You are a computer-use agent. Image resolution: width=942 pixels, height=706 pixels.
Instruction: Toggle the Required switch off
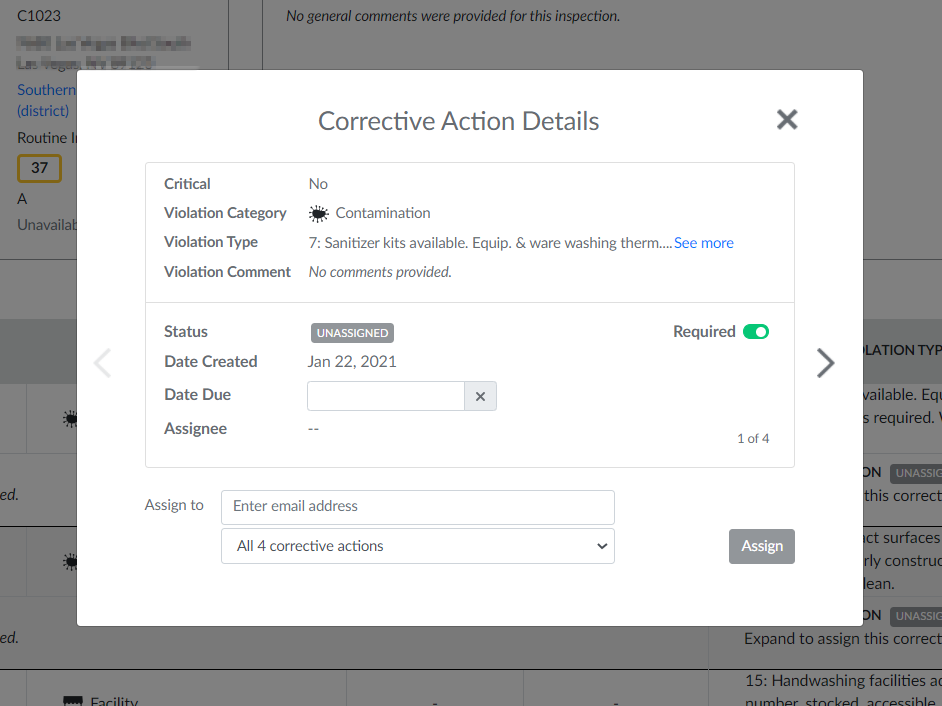click(x=755, y=332)
